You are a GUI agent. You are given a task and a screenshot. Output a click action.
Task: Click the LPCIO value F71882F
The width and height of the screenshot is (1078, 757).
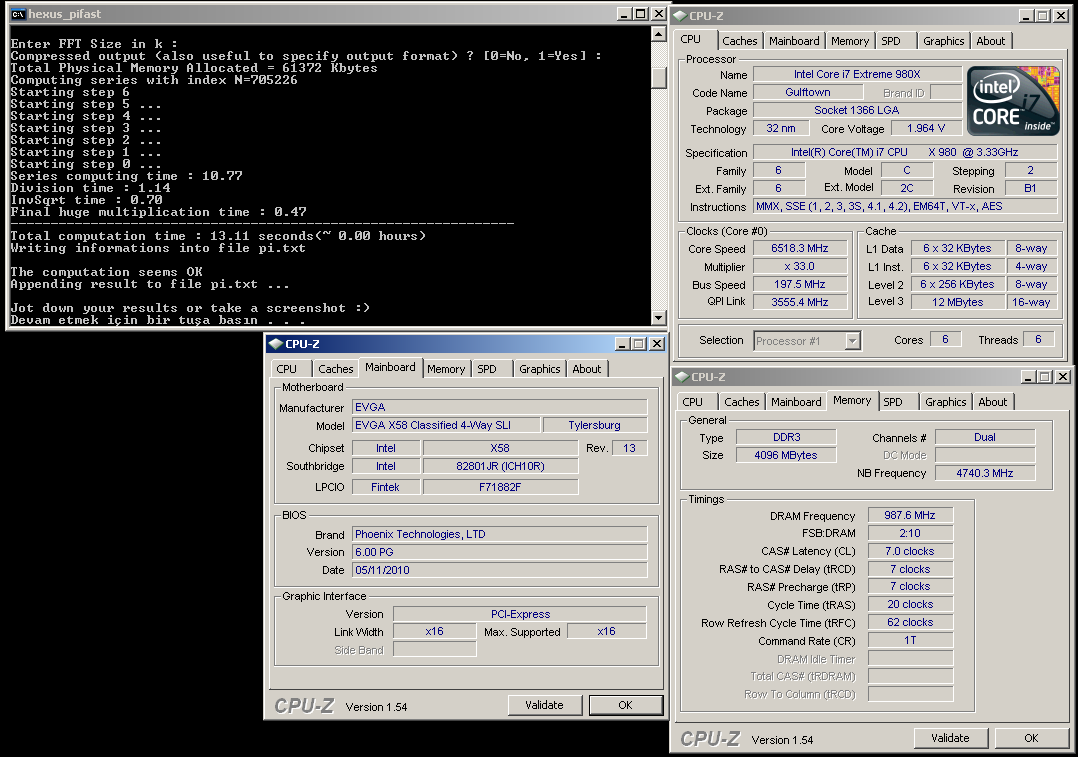pos(500,487)
